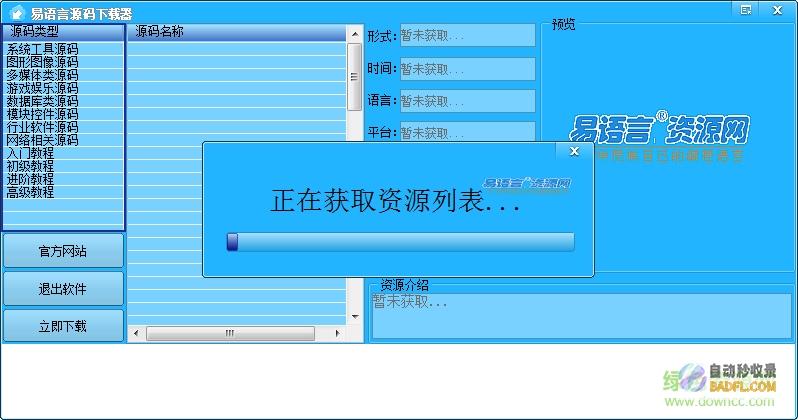This screenshot has width=798, height=420.
Task: Select 游戏娱乐源码 category
Action: tap(42, 88)
